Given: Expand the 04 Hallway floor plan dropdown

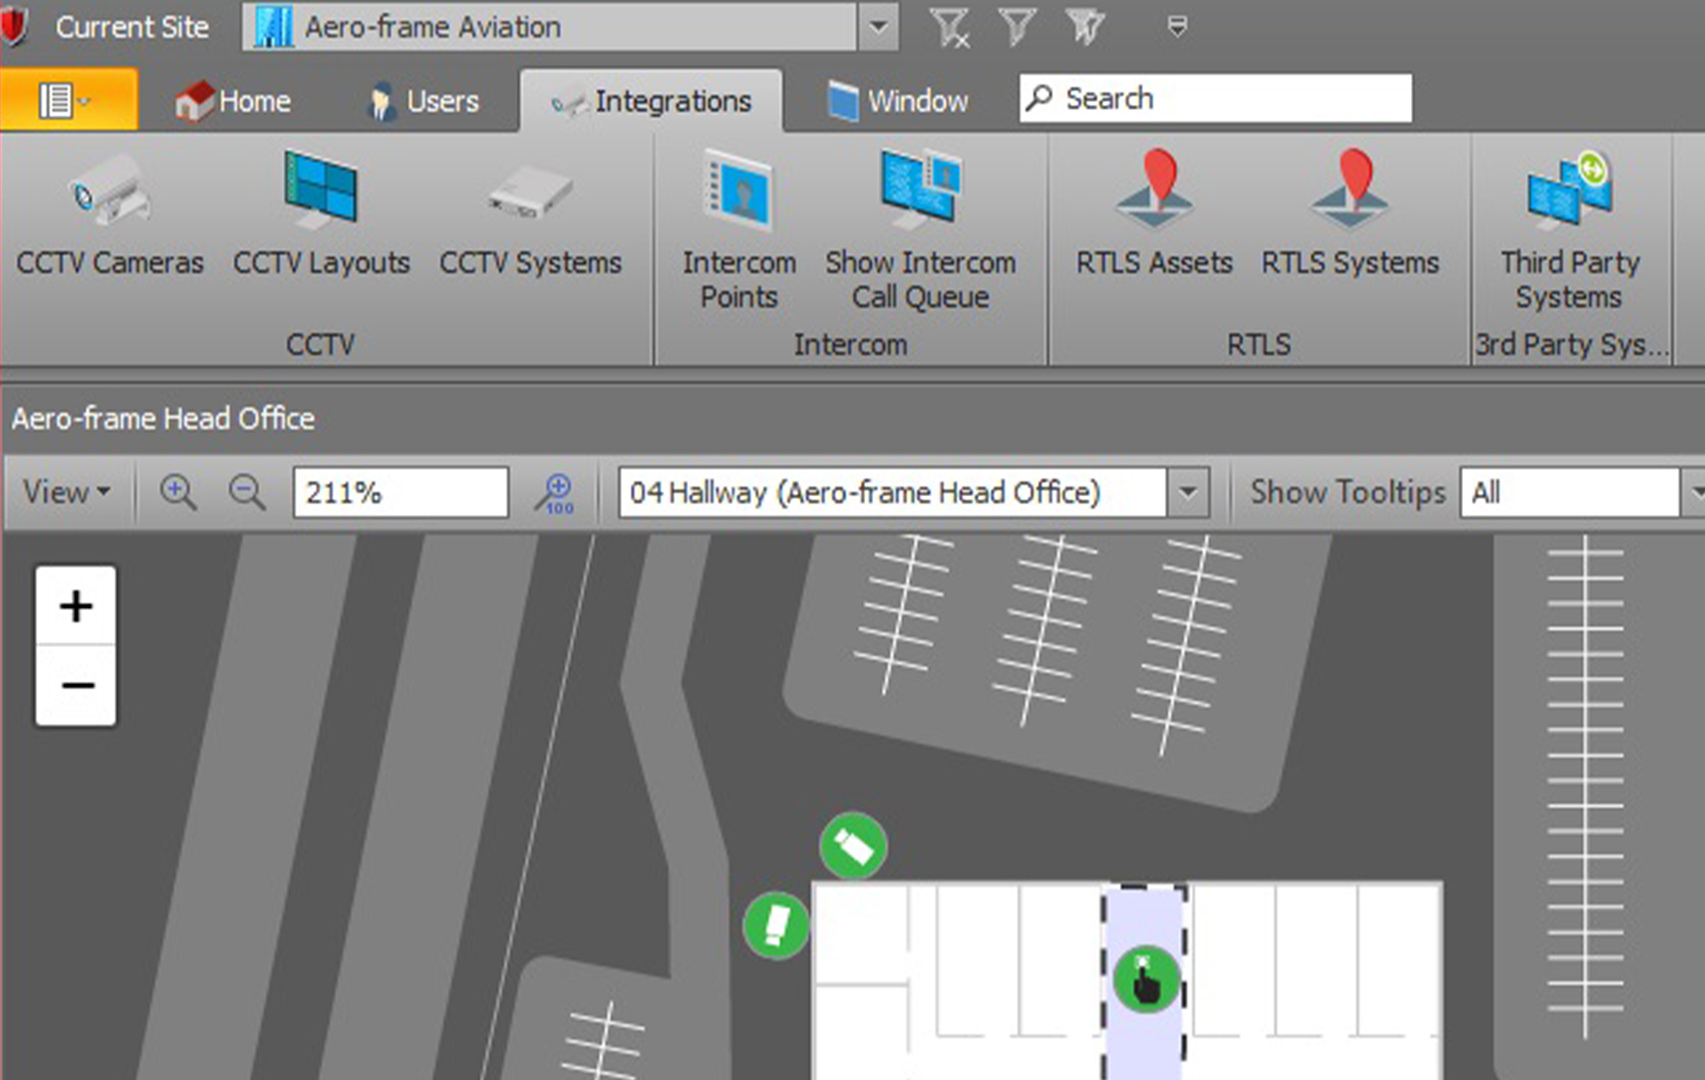Looking at the screenshot, I should pos(1188,493).
